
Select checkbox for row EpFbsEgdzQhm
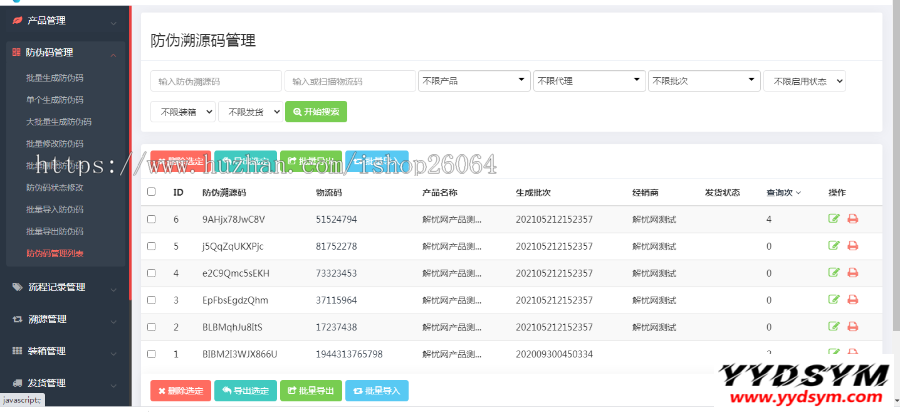tap(151, 300)
